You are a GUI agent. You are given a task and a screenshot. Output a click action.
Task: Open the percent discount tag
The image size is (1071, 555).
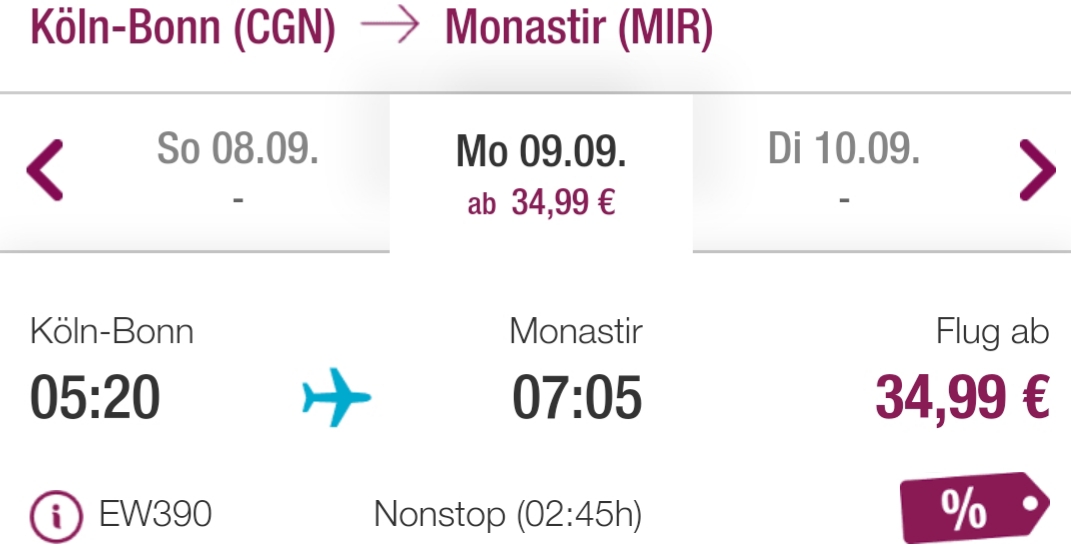(975, 507)
